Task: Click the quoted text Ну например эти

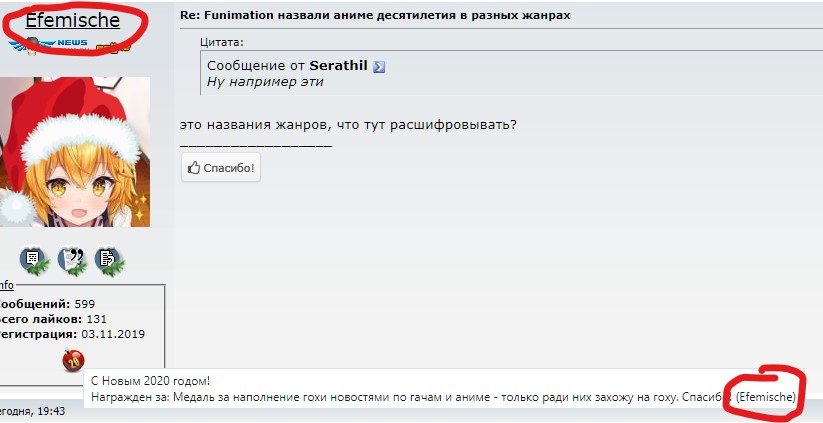Action: point(265,82)
